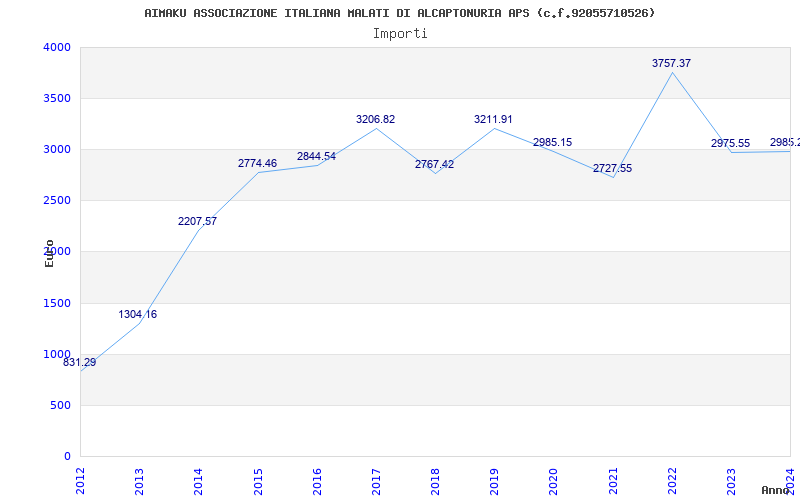Click the 2023 x-axis year label
Screen dimensions: 800x500
(732, 481)
